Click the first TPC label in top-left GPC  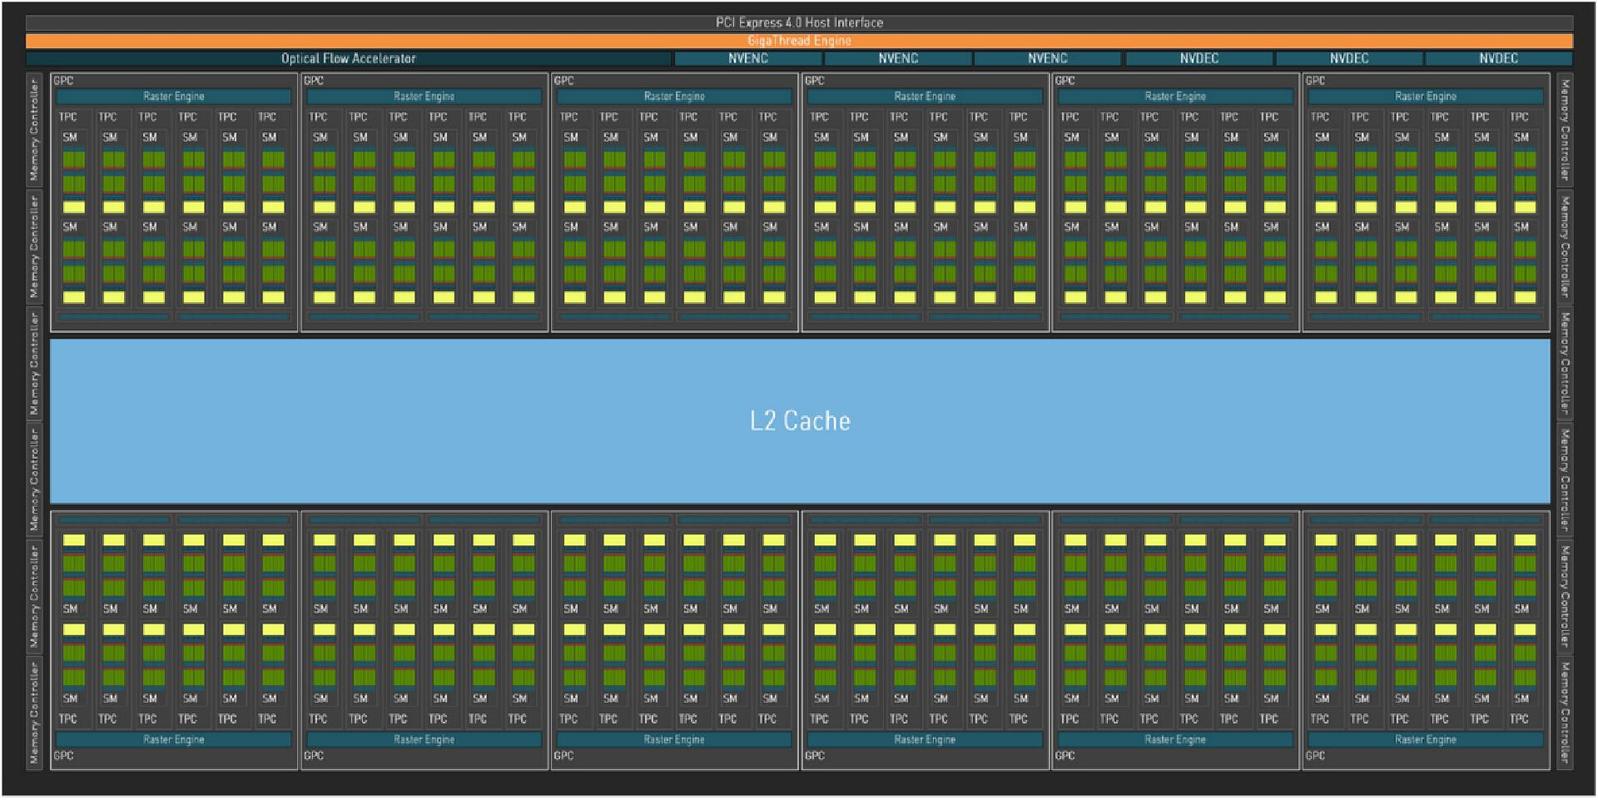click(68, 117)
